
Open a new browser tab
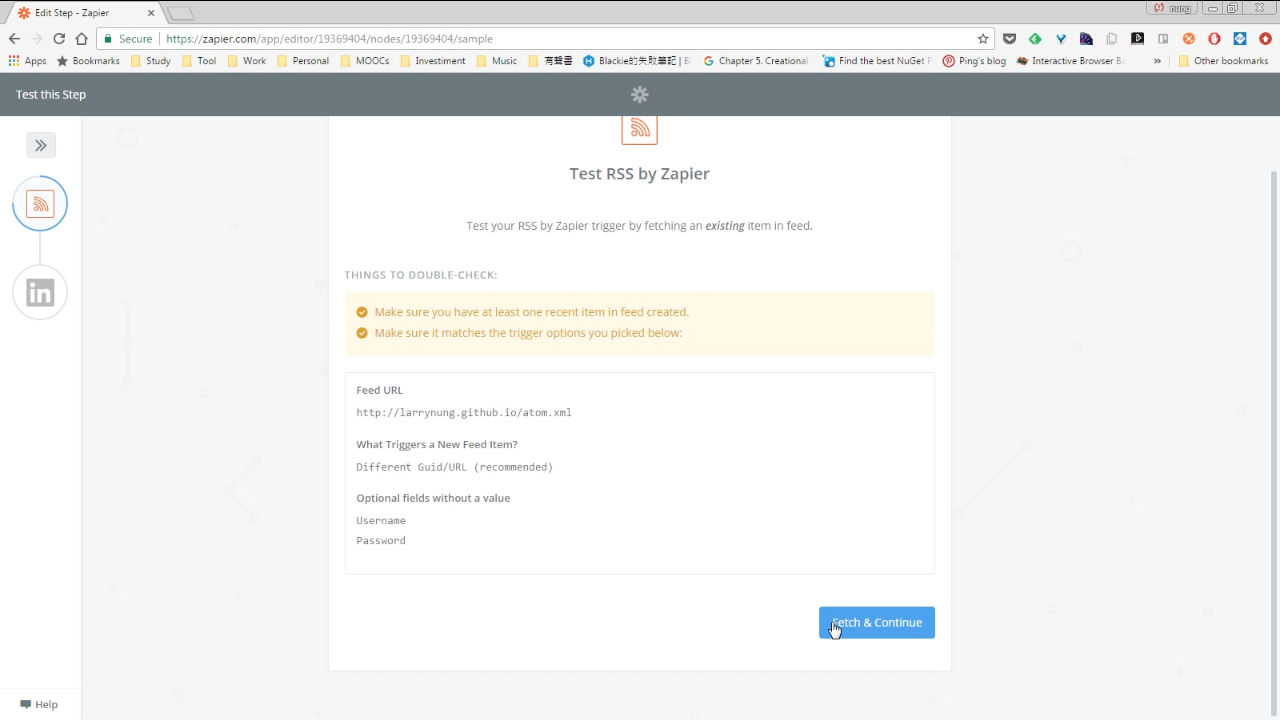[x=181, y=14]
